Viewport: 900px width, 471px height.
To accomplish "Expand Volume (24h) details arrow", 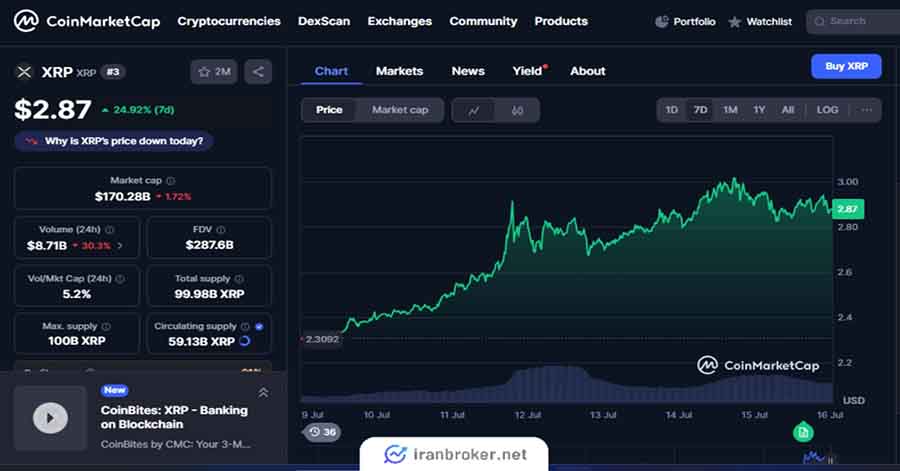I will 120,246.
